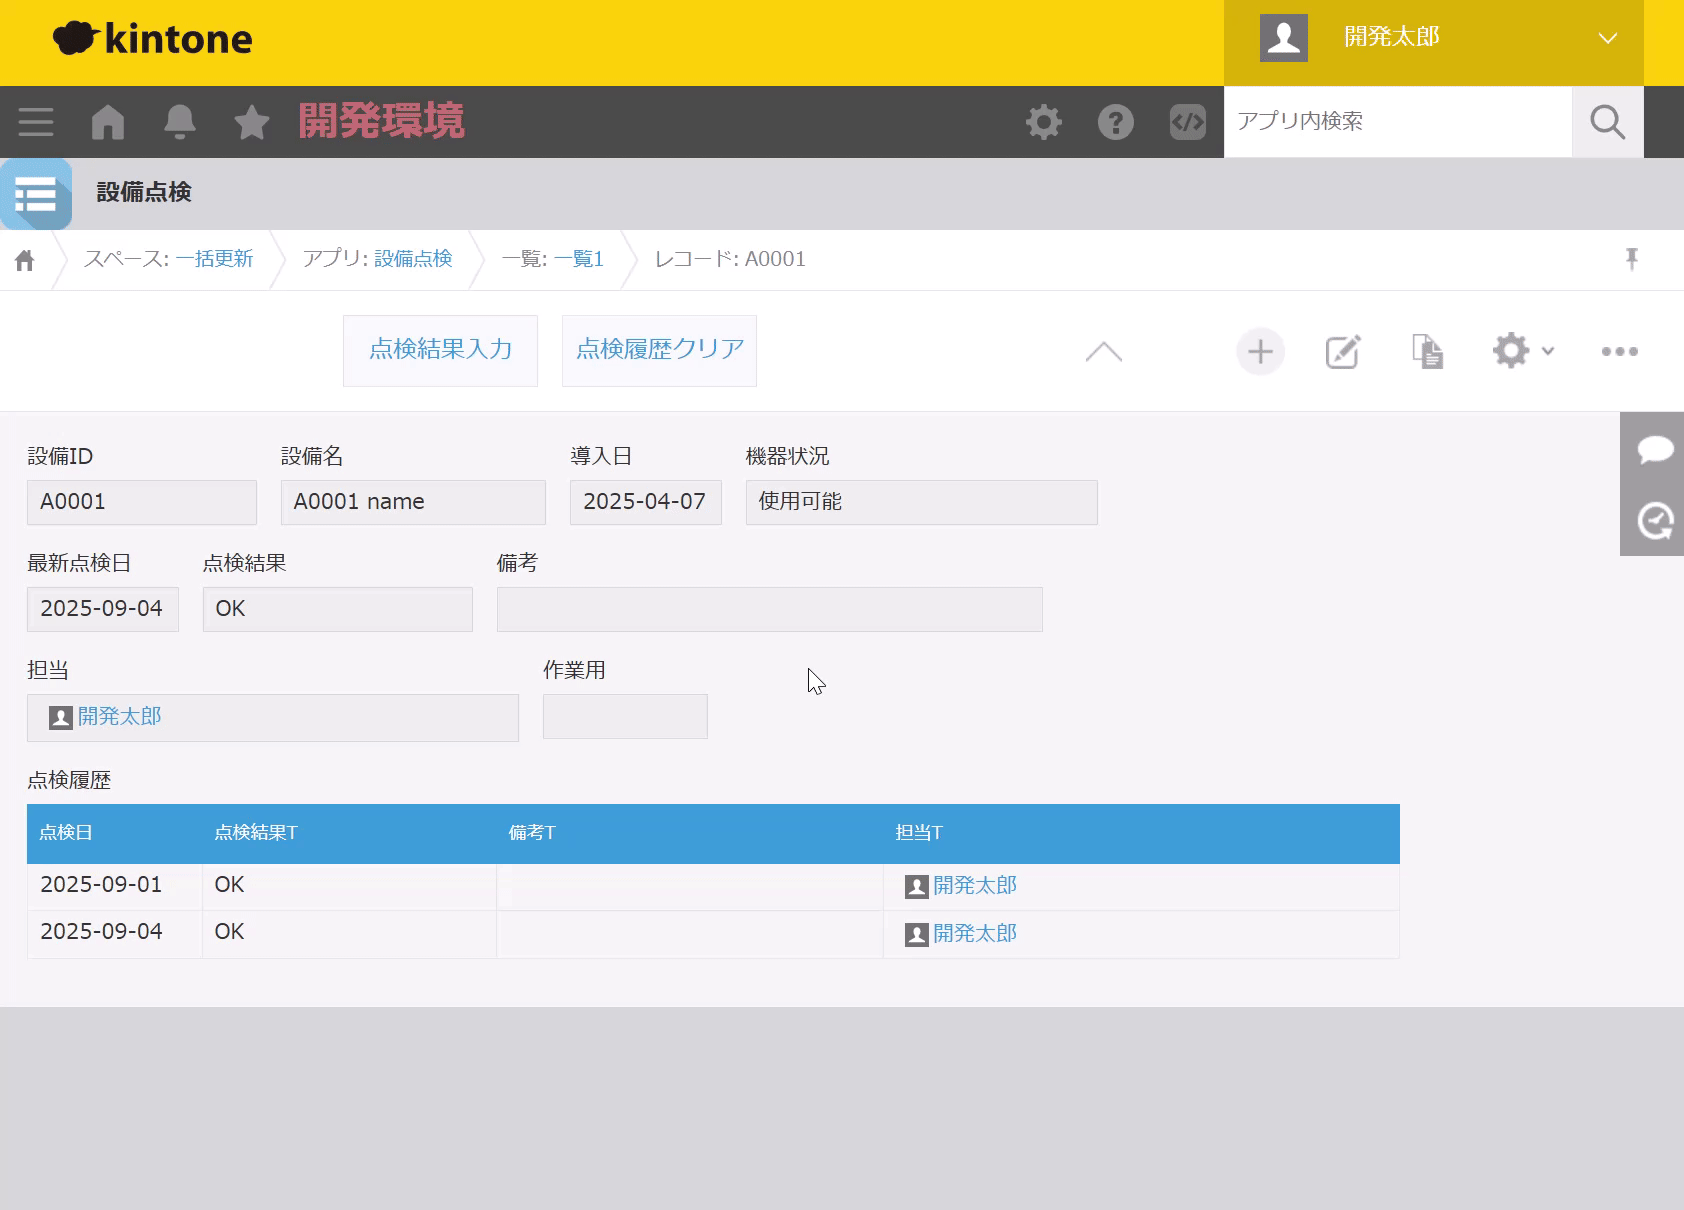Go to previous record using up chevron
This screenshot has height=1210, width=1684.
[1104, 352]
